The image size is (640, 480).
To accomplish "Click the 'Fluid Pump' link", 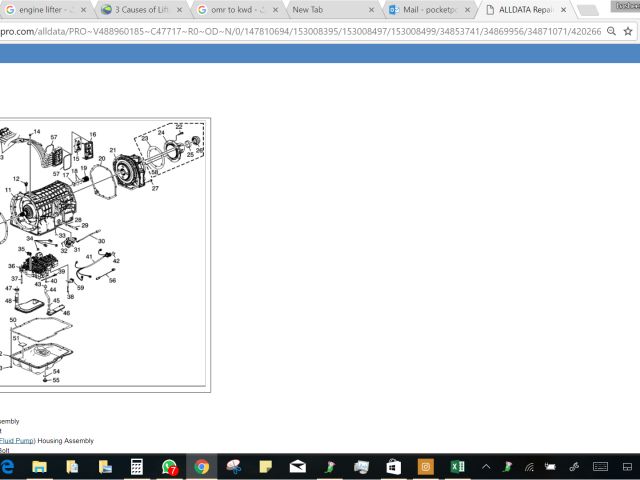I will [17, 441].
